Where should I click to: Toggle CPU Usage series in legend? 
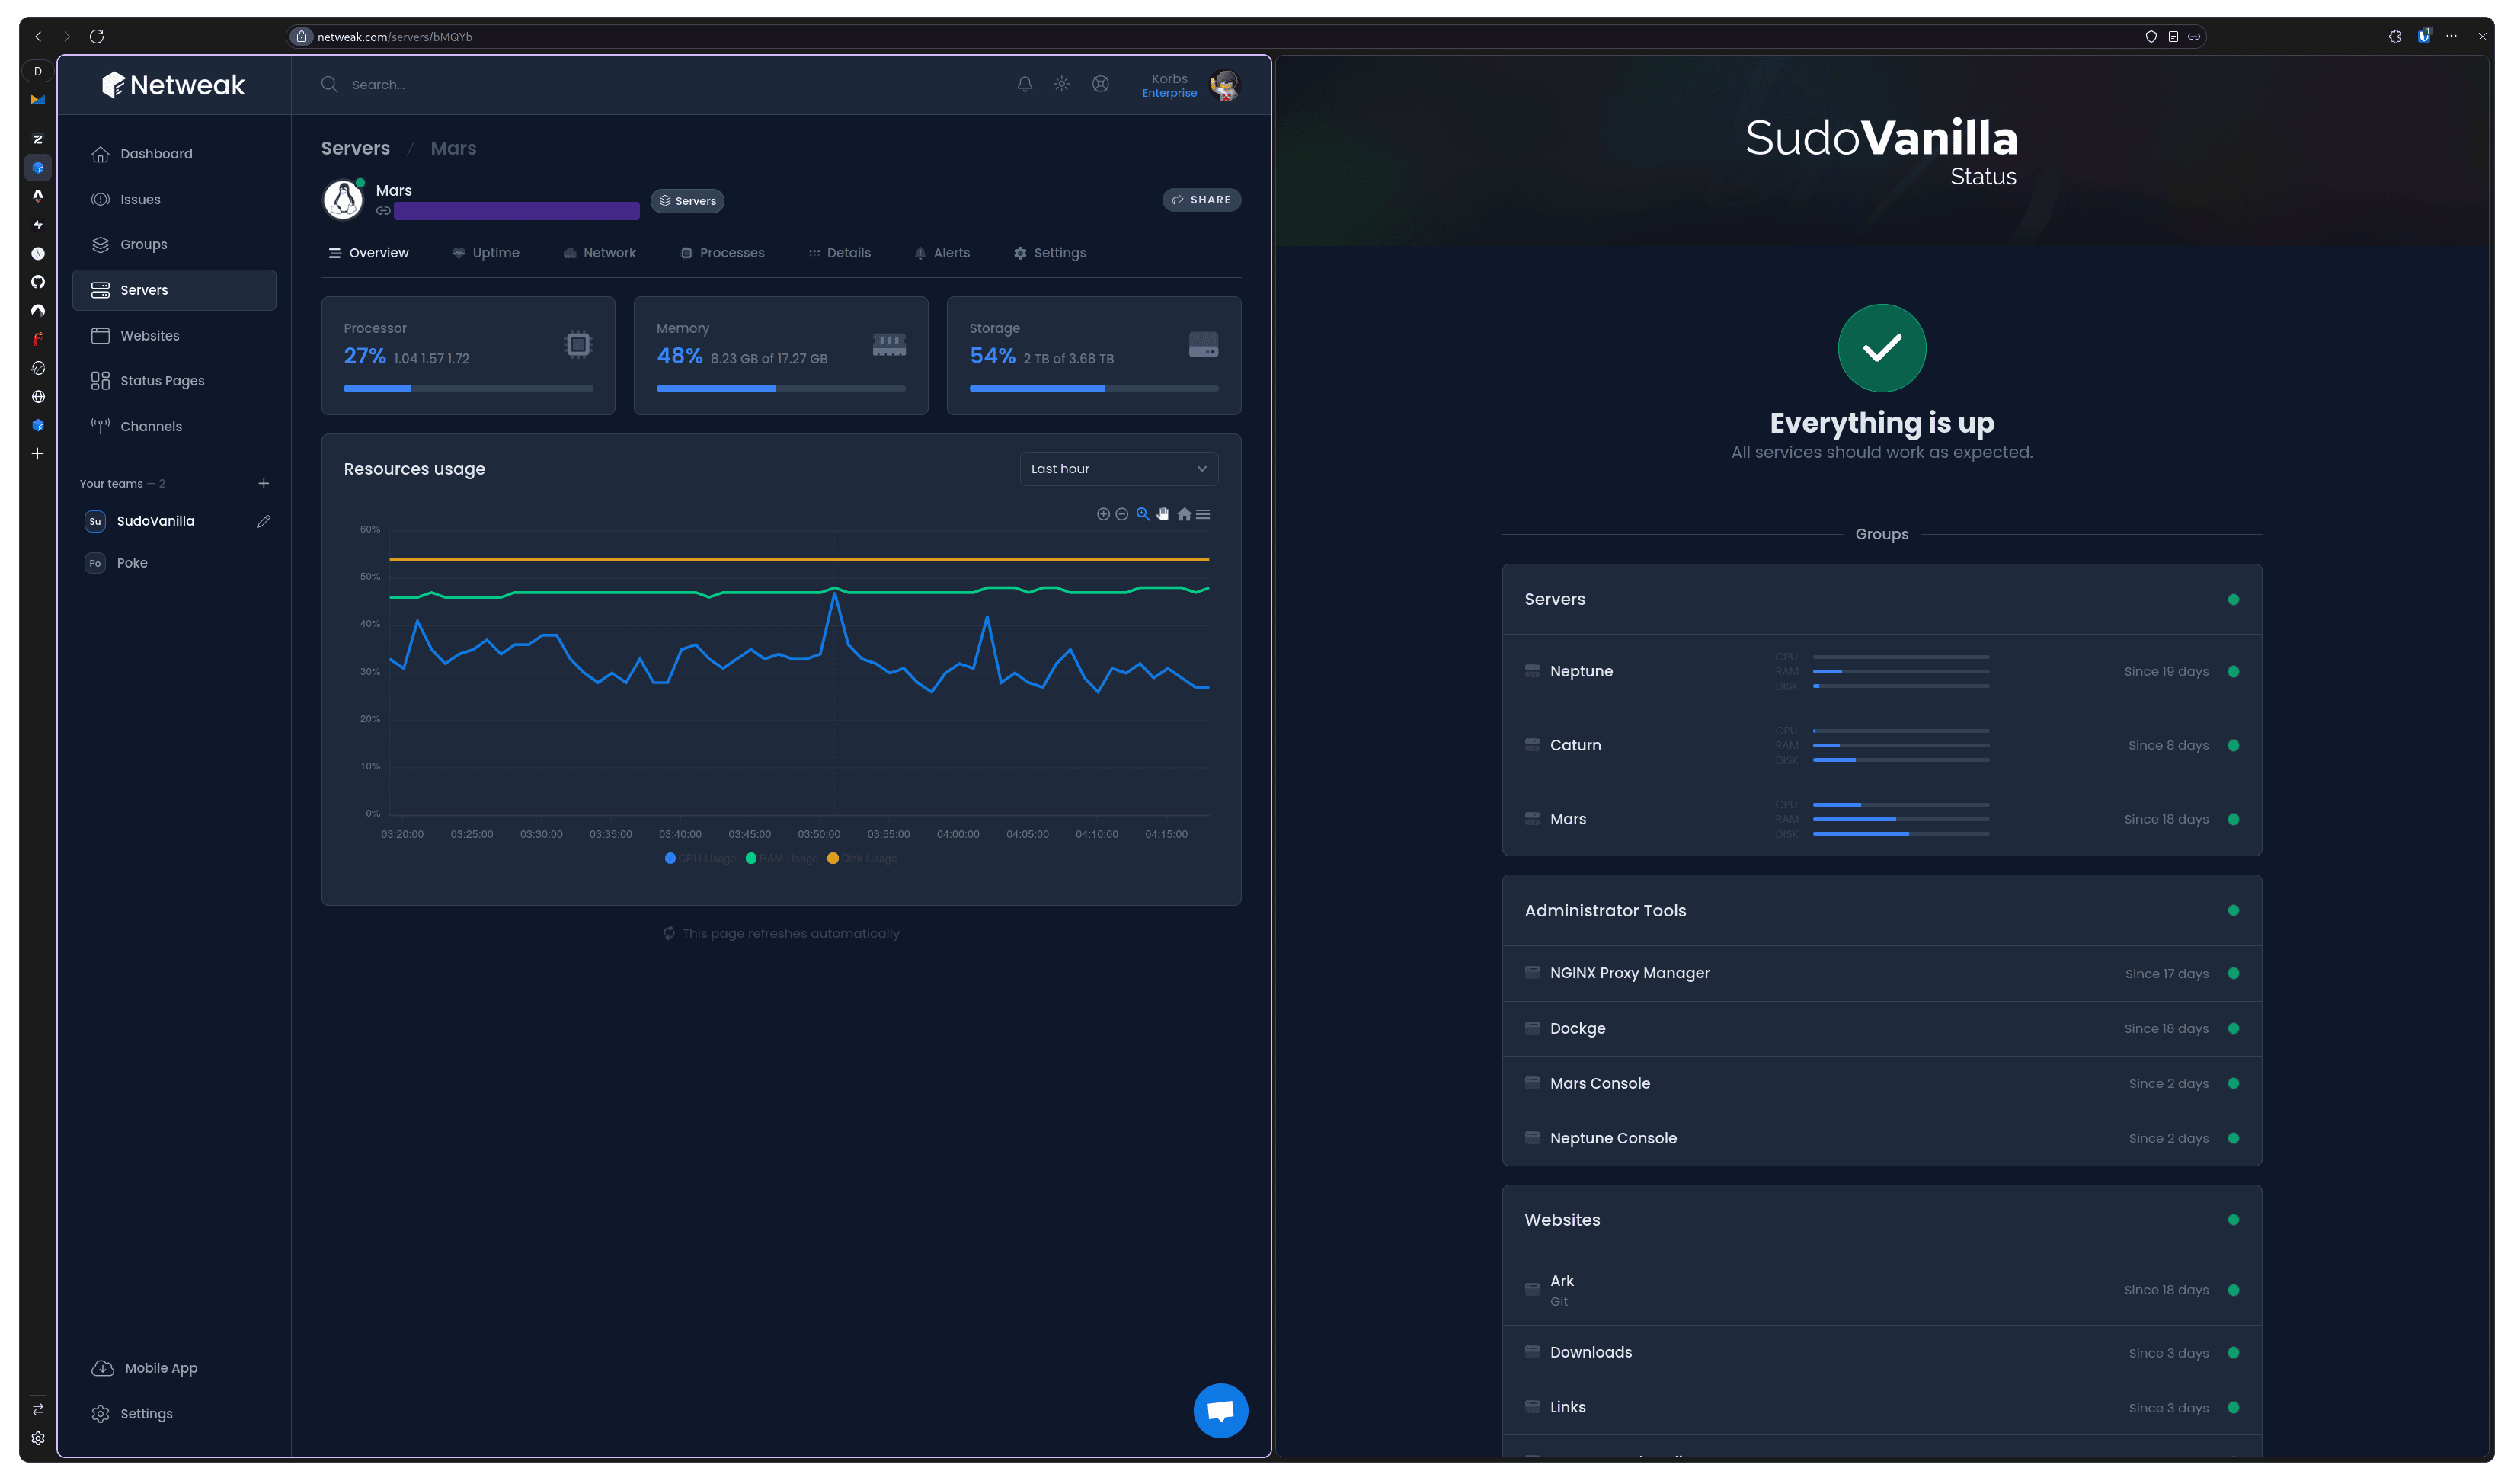click(x=700, y=858)
